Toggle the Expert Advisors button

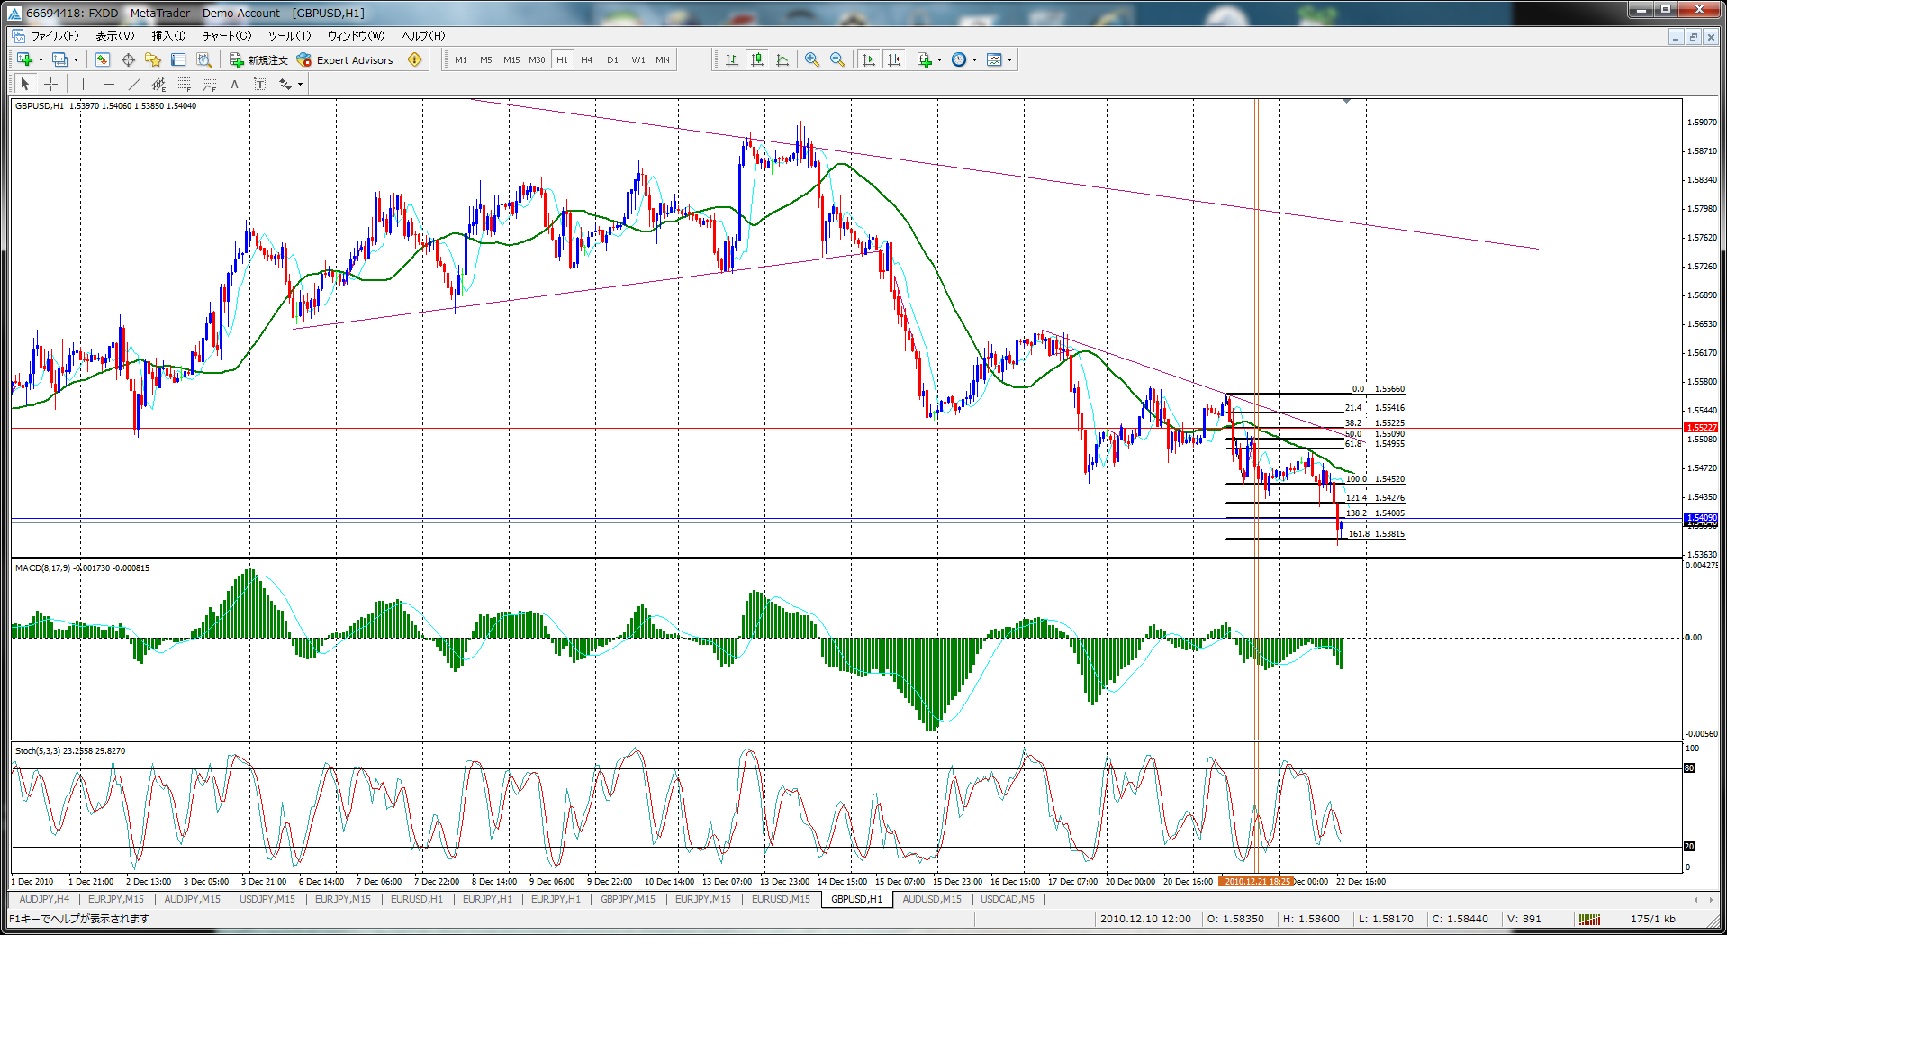point(345,60)
